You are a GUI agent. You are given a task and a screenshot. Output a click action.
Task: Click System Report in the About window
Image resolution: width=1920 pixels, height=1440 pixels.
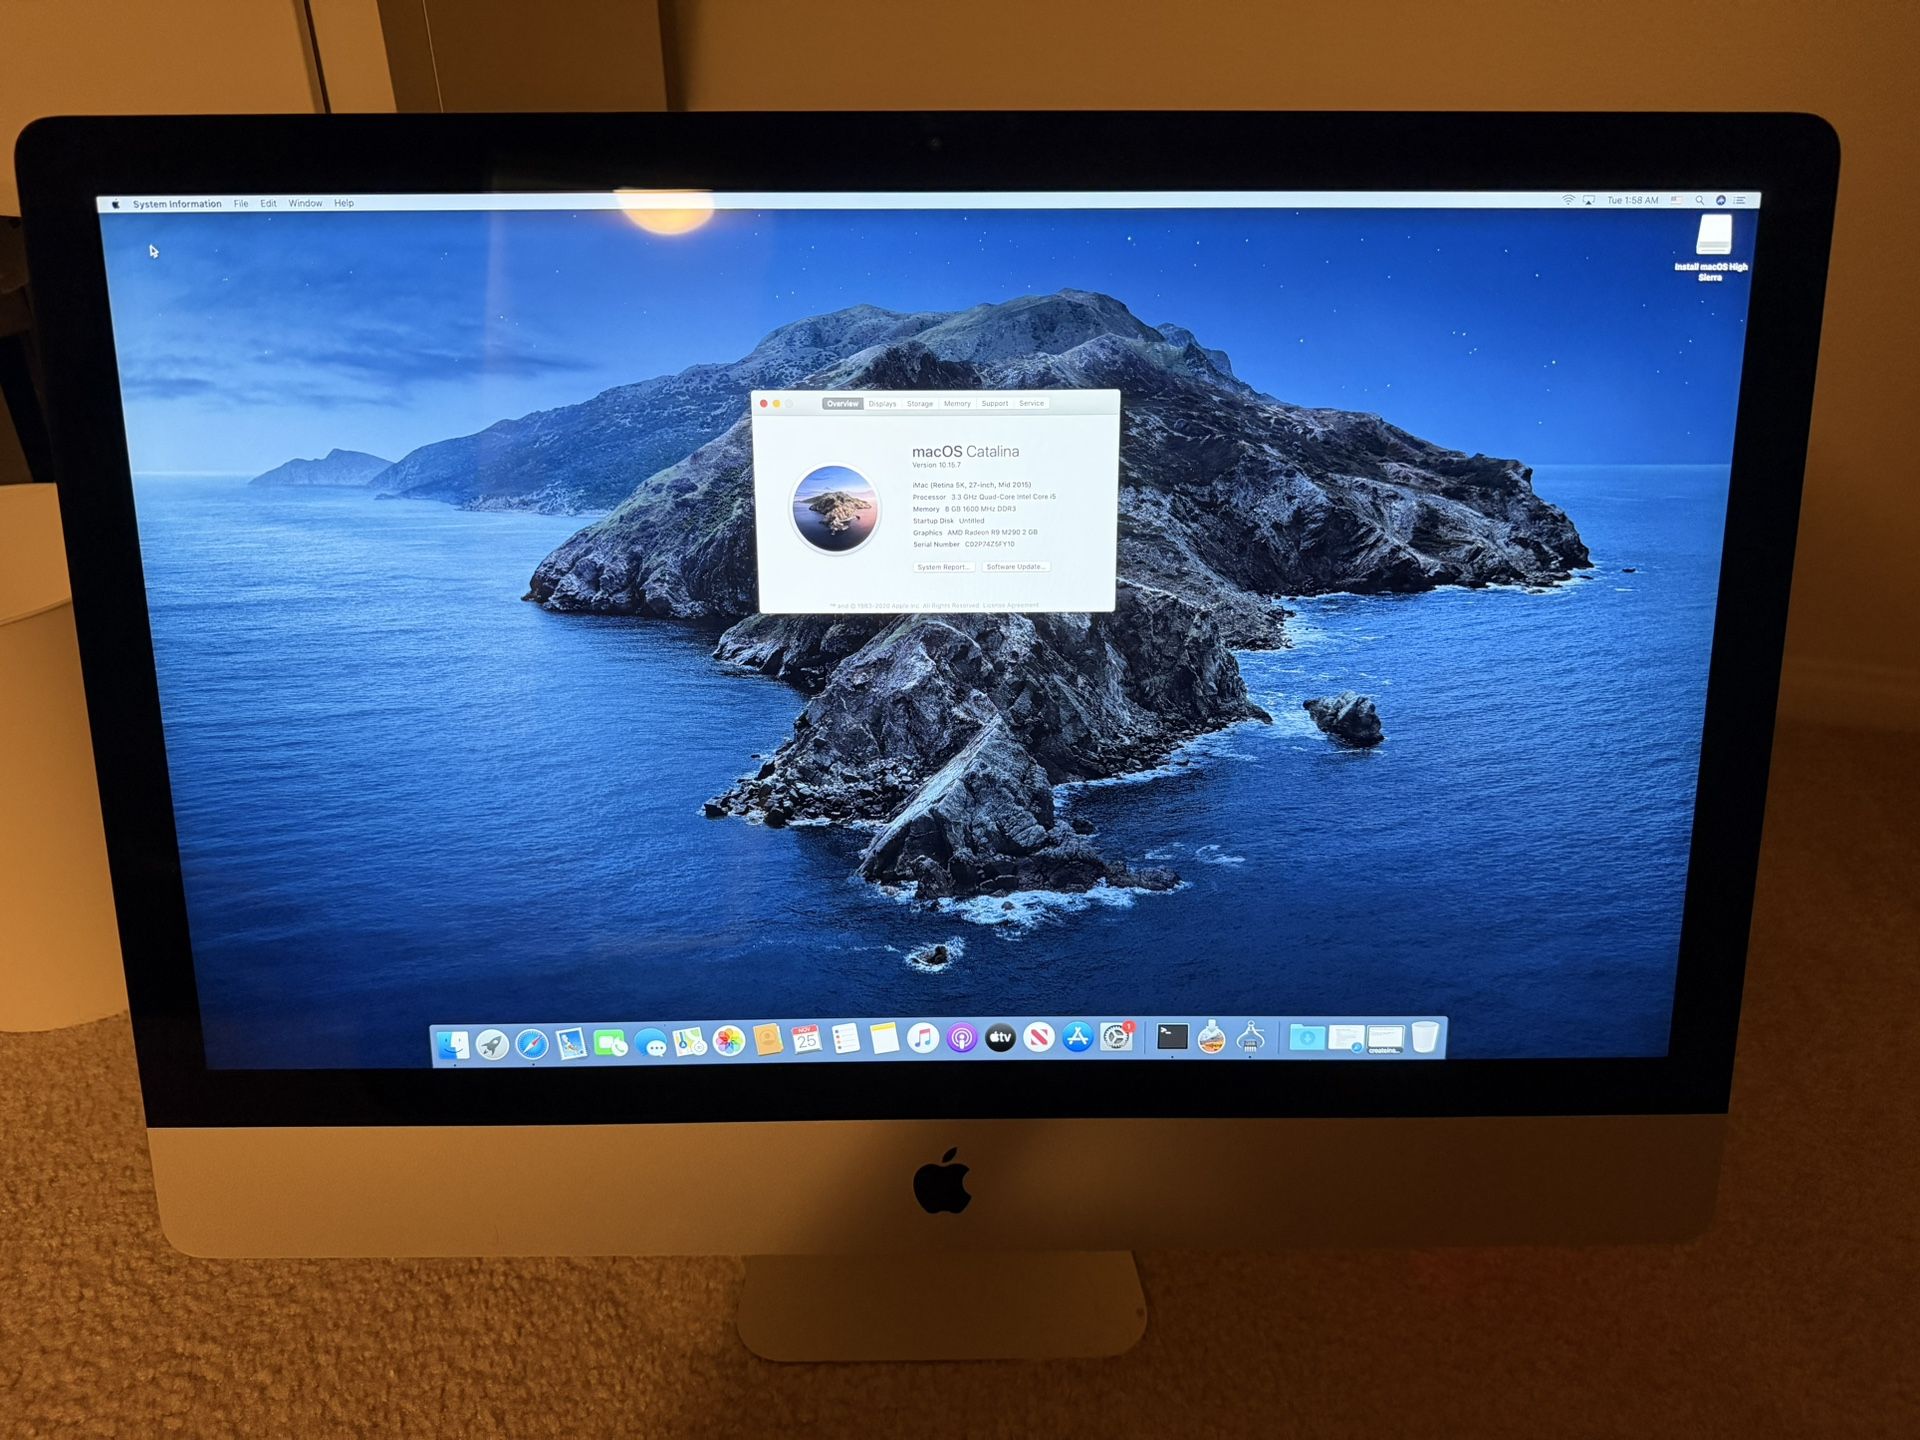[x=944, y=567]
